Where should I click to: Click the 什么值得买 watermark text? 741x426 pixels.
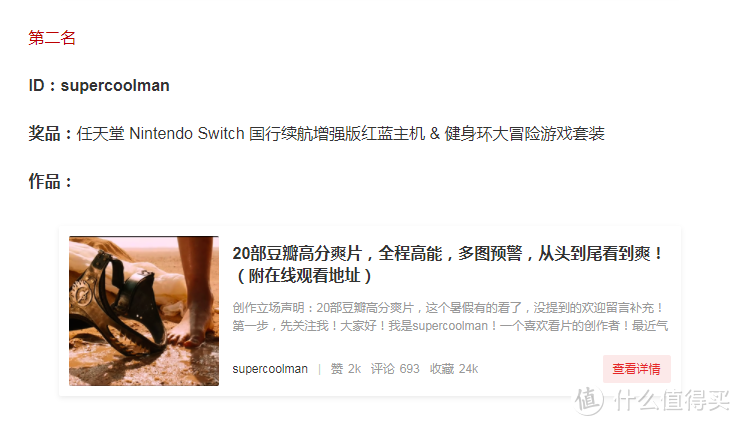672,400
